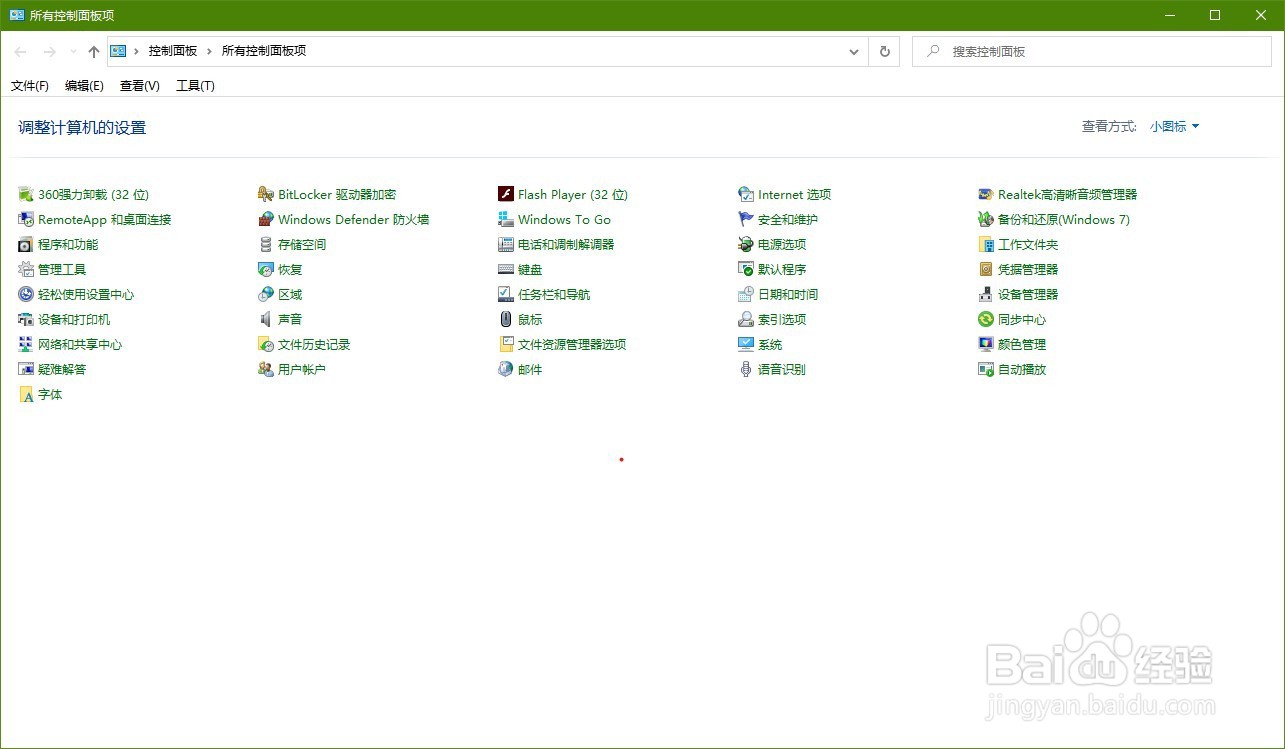Image resolution: width=1285 pixels, height=749 pixels.
Task: Focus the 搜索控制面板 search box
Action: tap(1092, 51)
